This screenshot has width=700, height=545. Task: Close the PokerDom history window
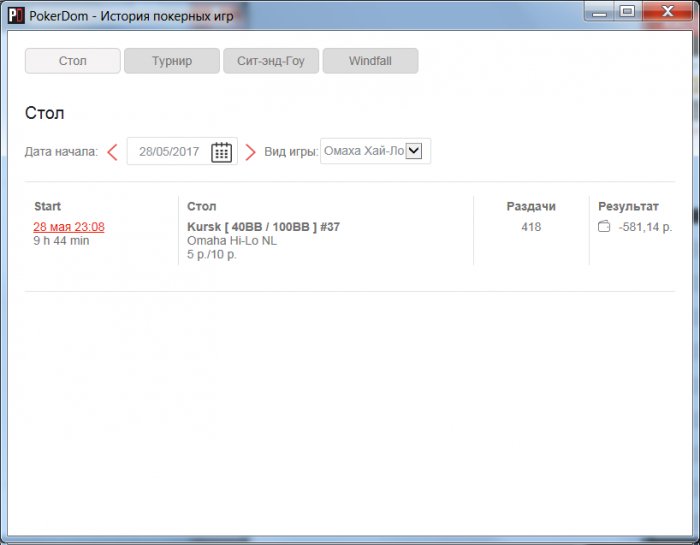coord(667,12)
